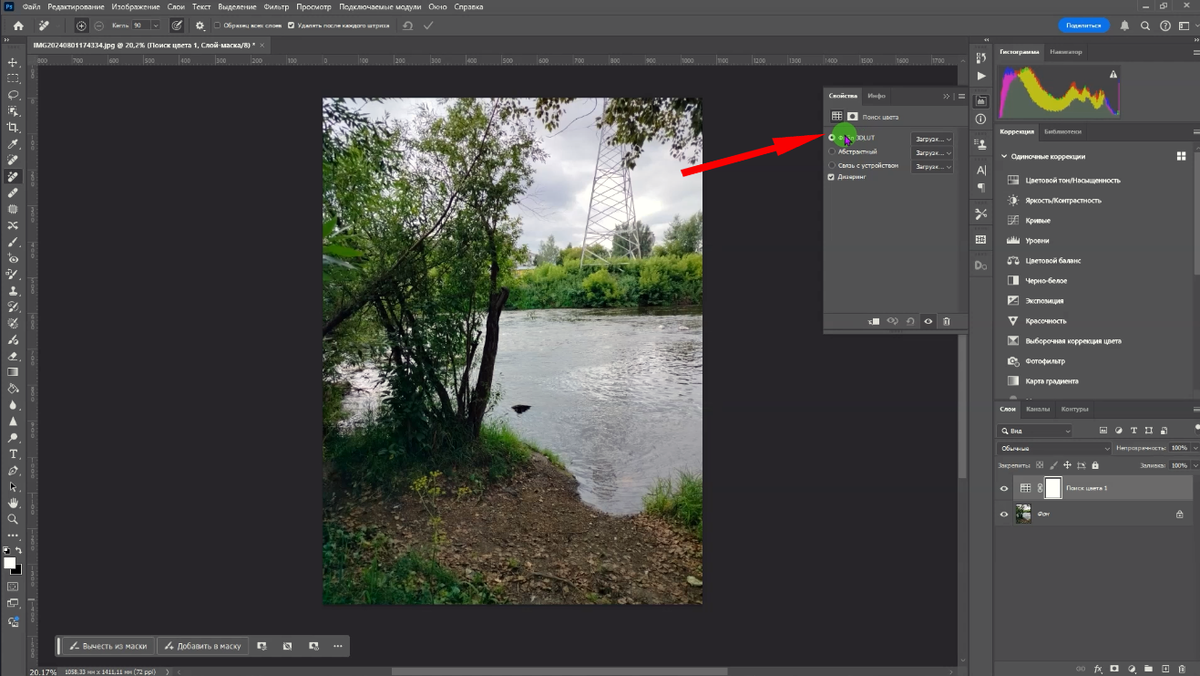Viewport: 1200px width, 676px height.
Task: Close IMG20240801174334.jpg document tab
Action: (261, 45)
